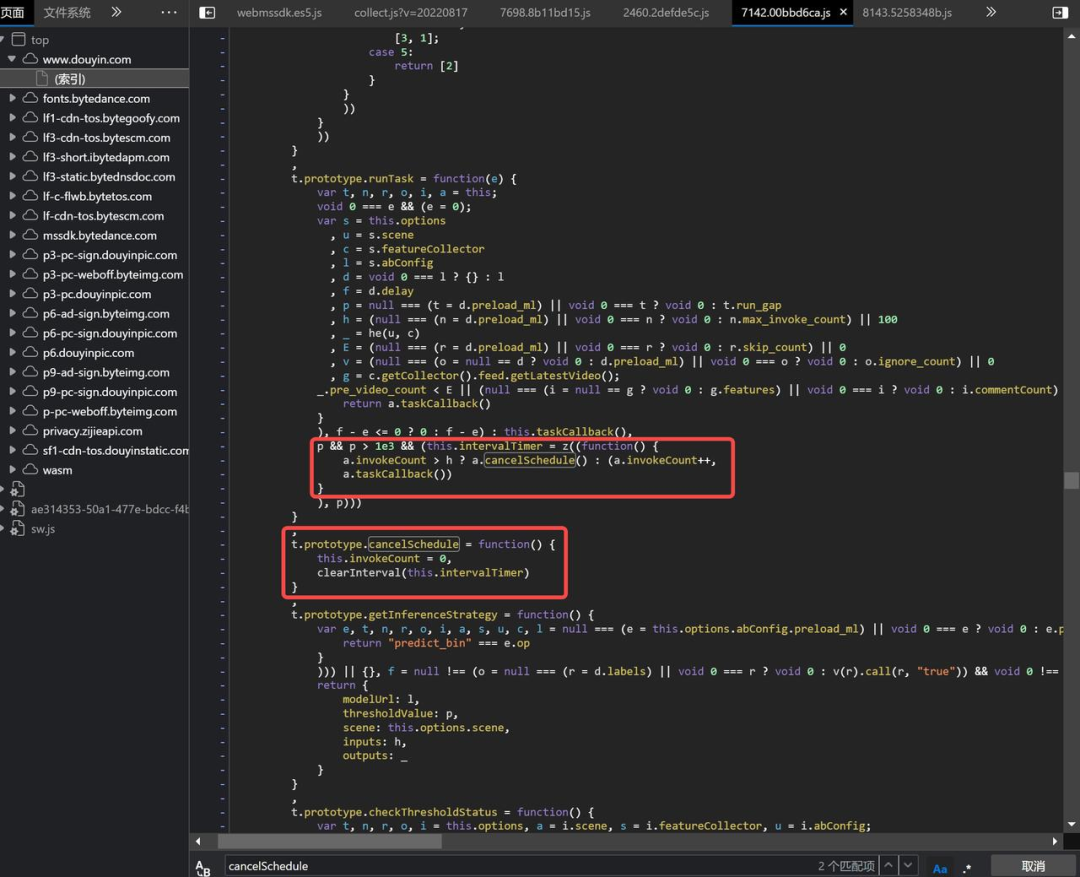
Task: Toggle the replace mode icon beside the search field
Action: [x=203, y=867]
